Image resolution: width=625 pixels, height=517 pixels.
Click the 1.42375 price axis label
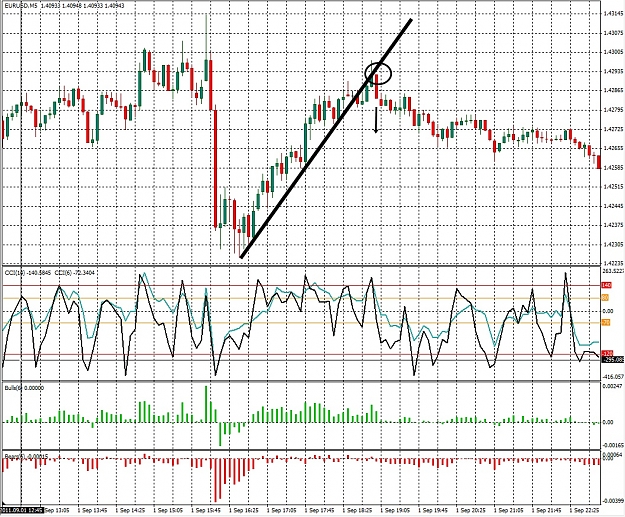[613, 225]
